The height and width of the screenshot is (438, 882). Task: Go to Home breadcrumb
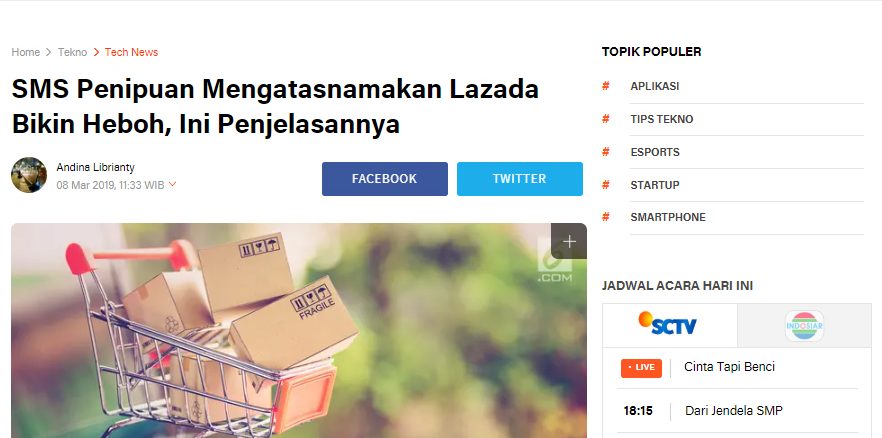pos(26,52)
